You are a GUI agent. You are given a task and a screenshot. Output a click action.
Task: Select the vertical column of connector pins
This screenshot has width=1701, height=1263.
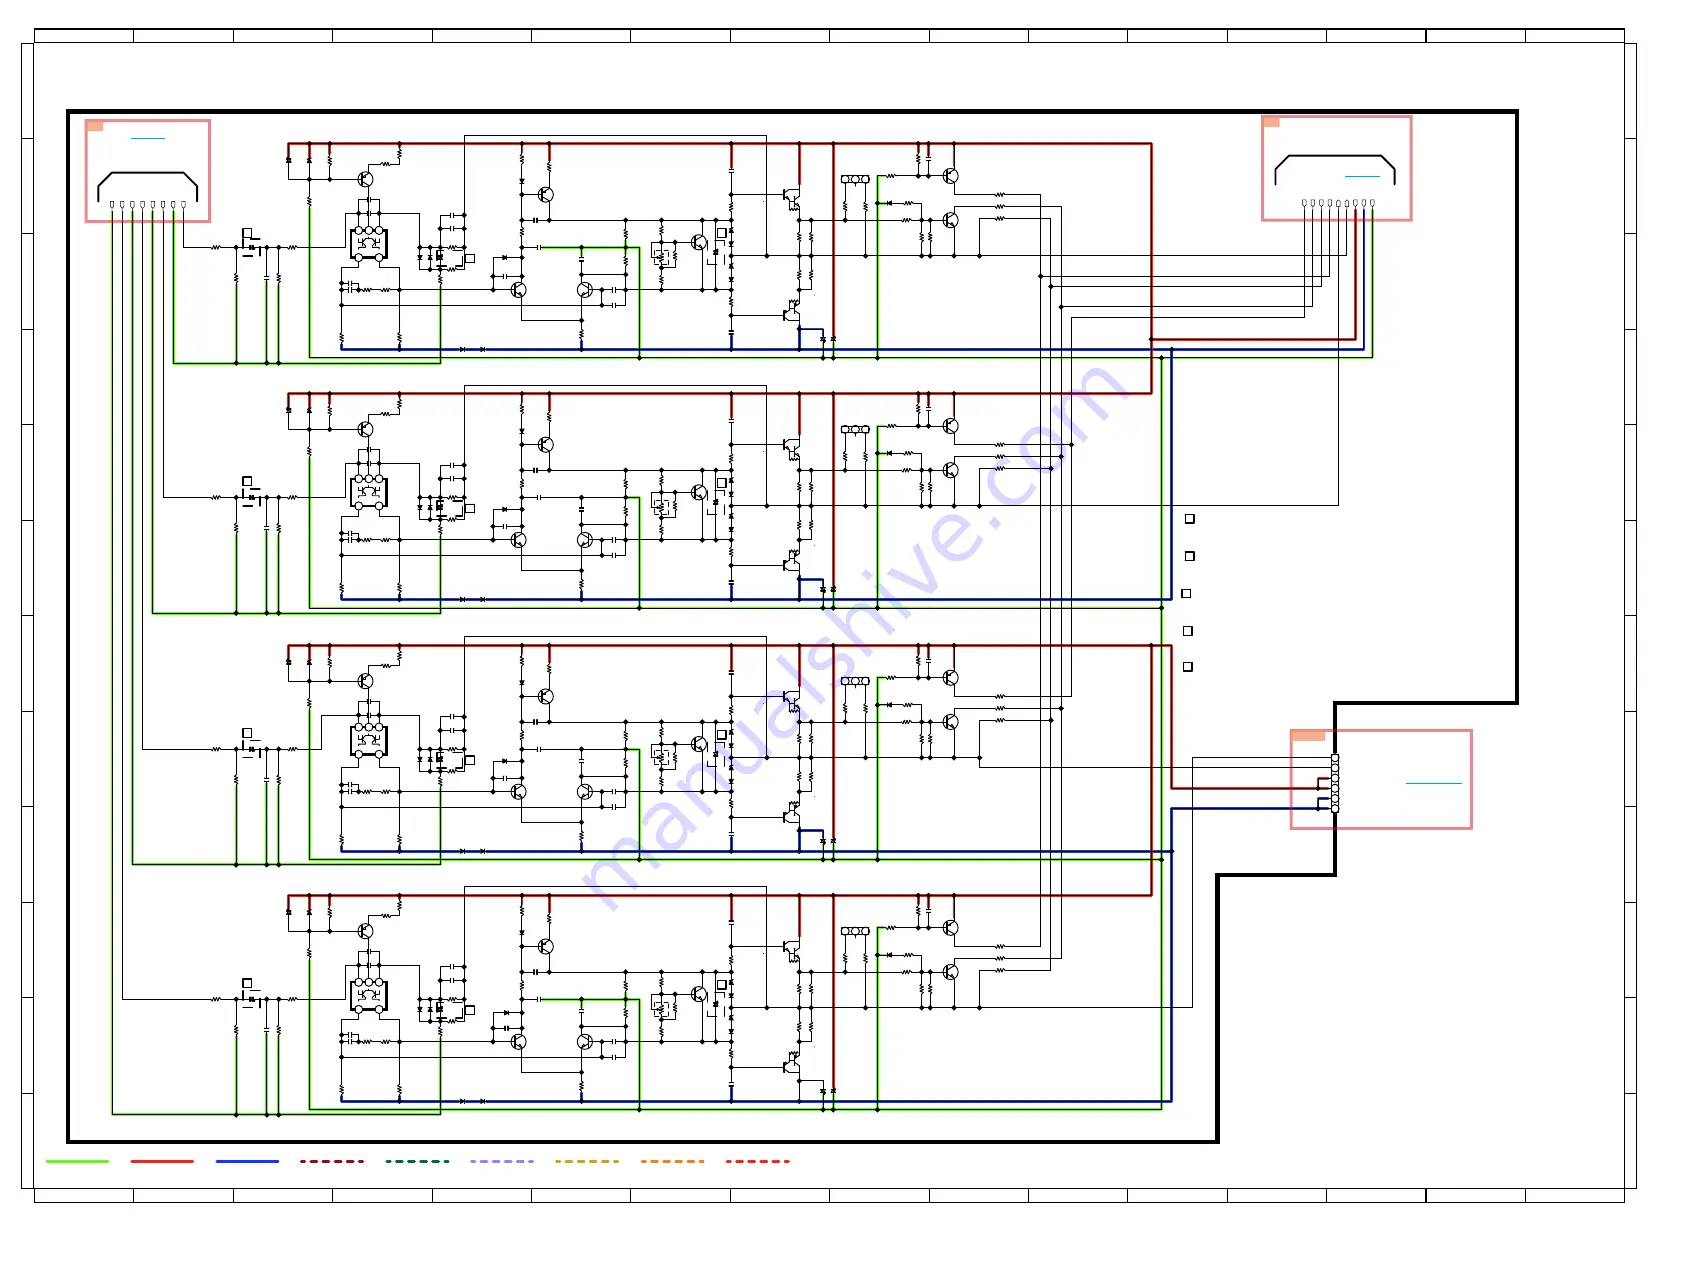tap(1335, 783)
